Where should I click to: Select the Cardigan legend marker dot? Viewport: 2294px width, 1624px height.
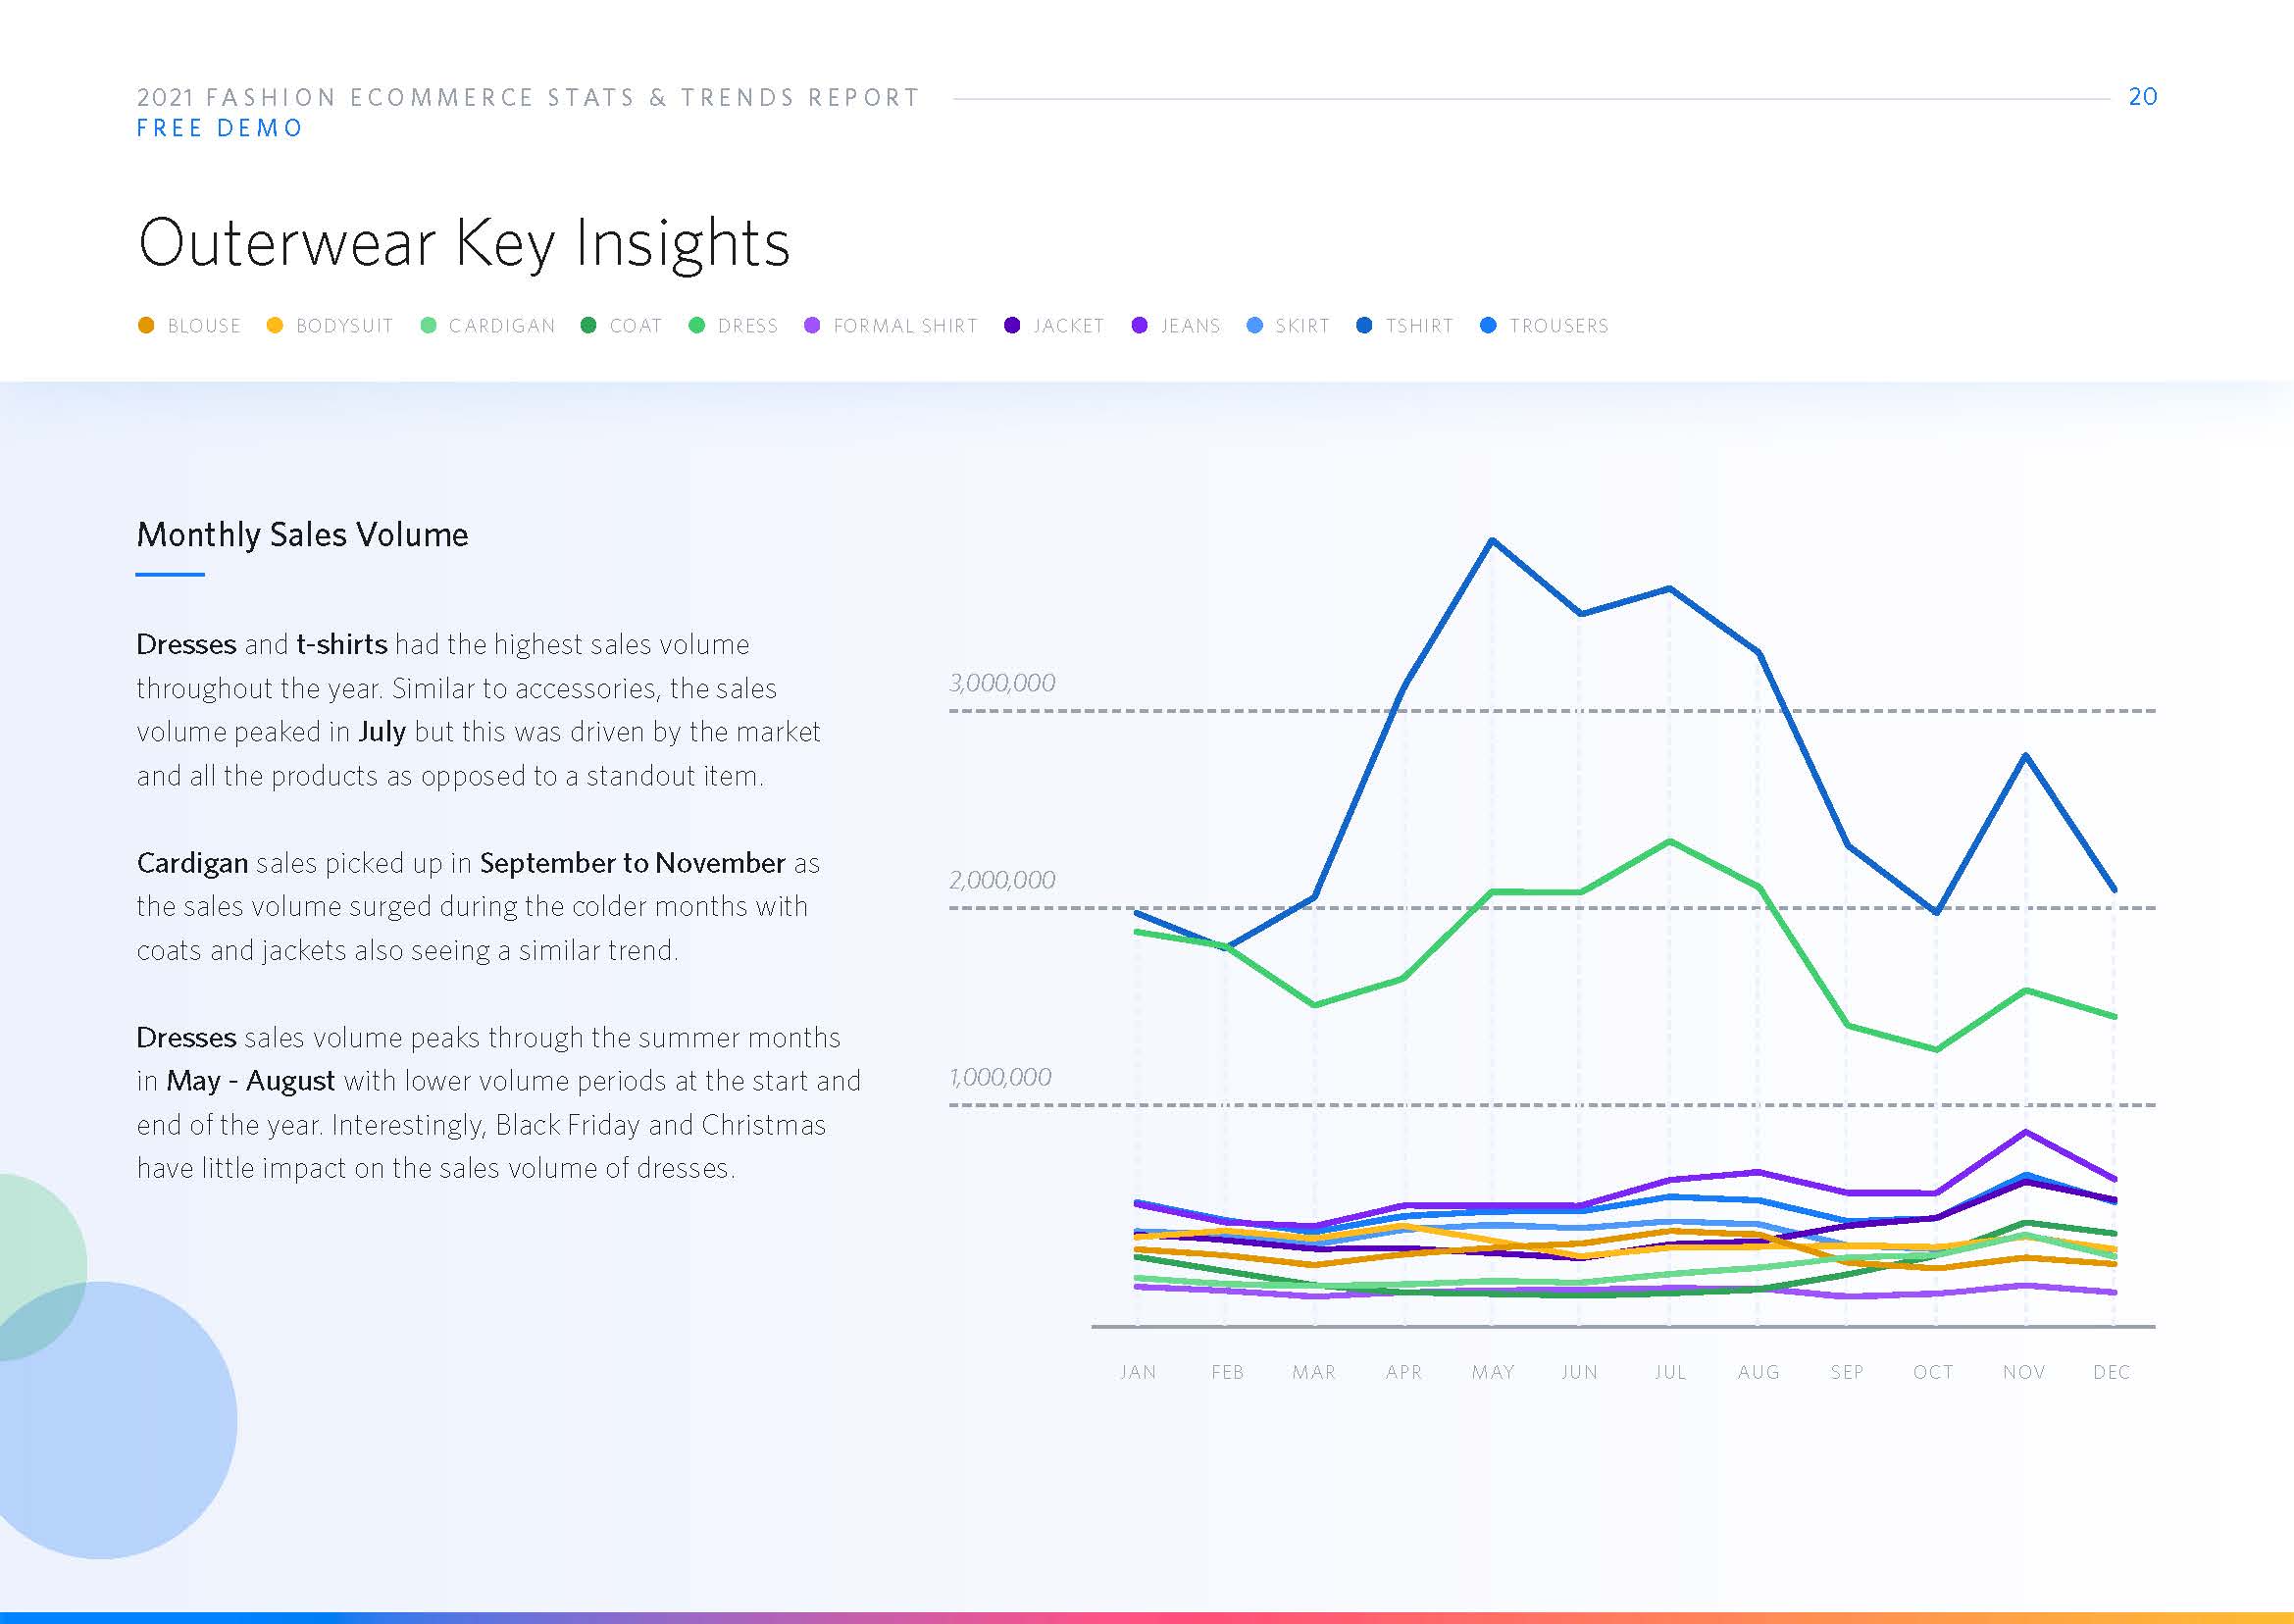point(428,325)
